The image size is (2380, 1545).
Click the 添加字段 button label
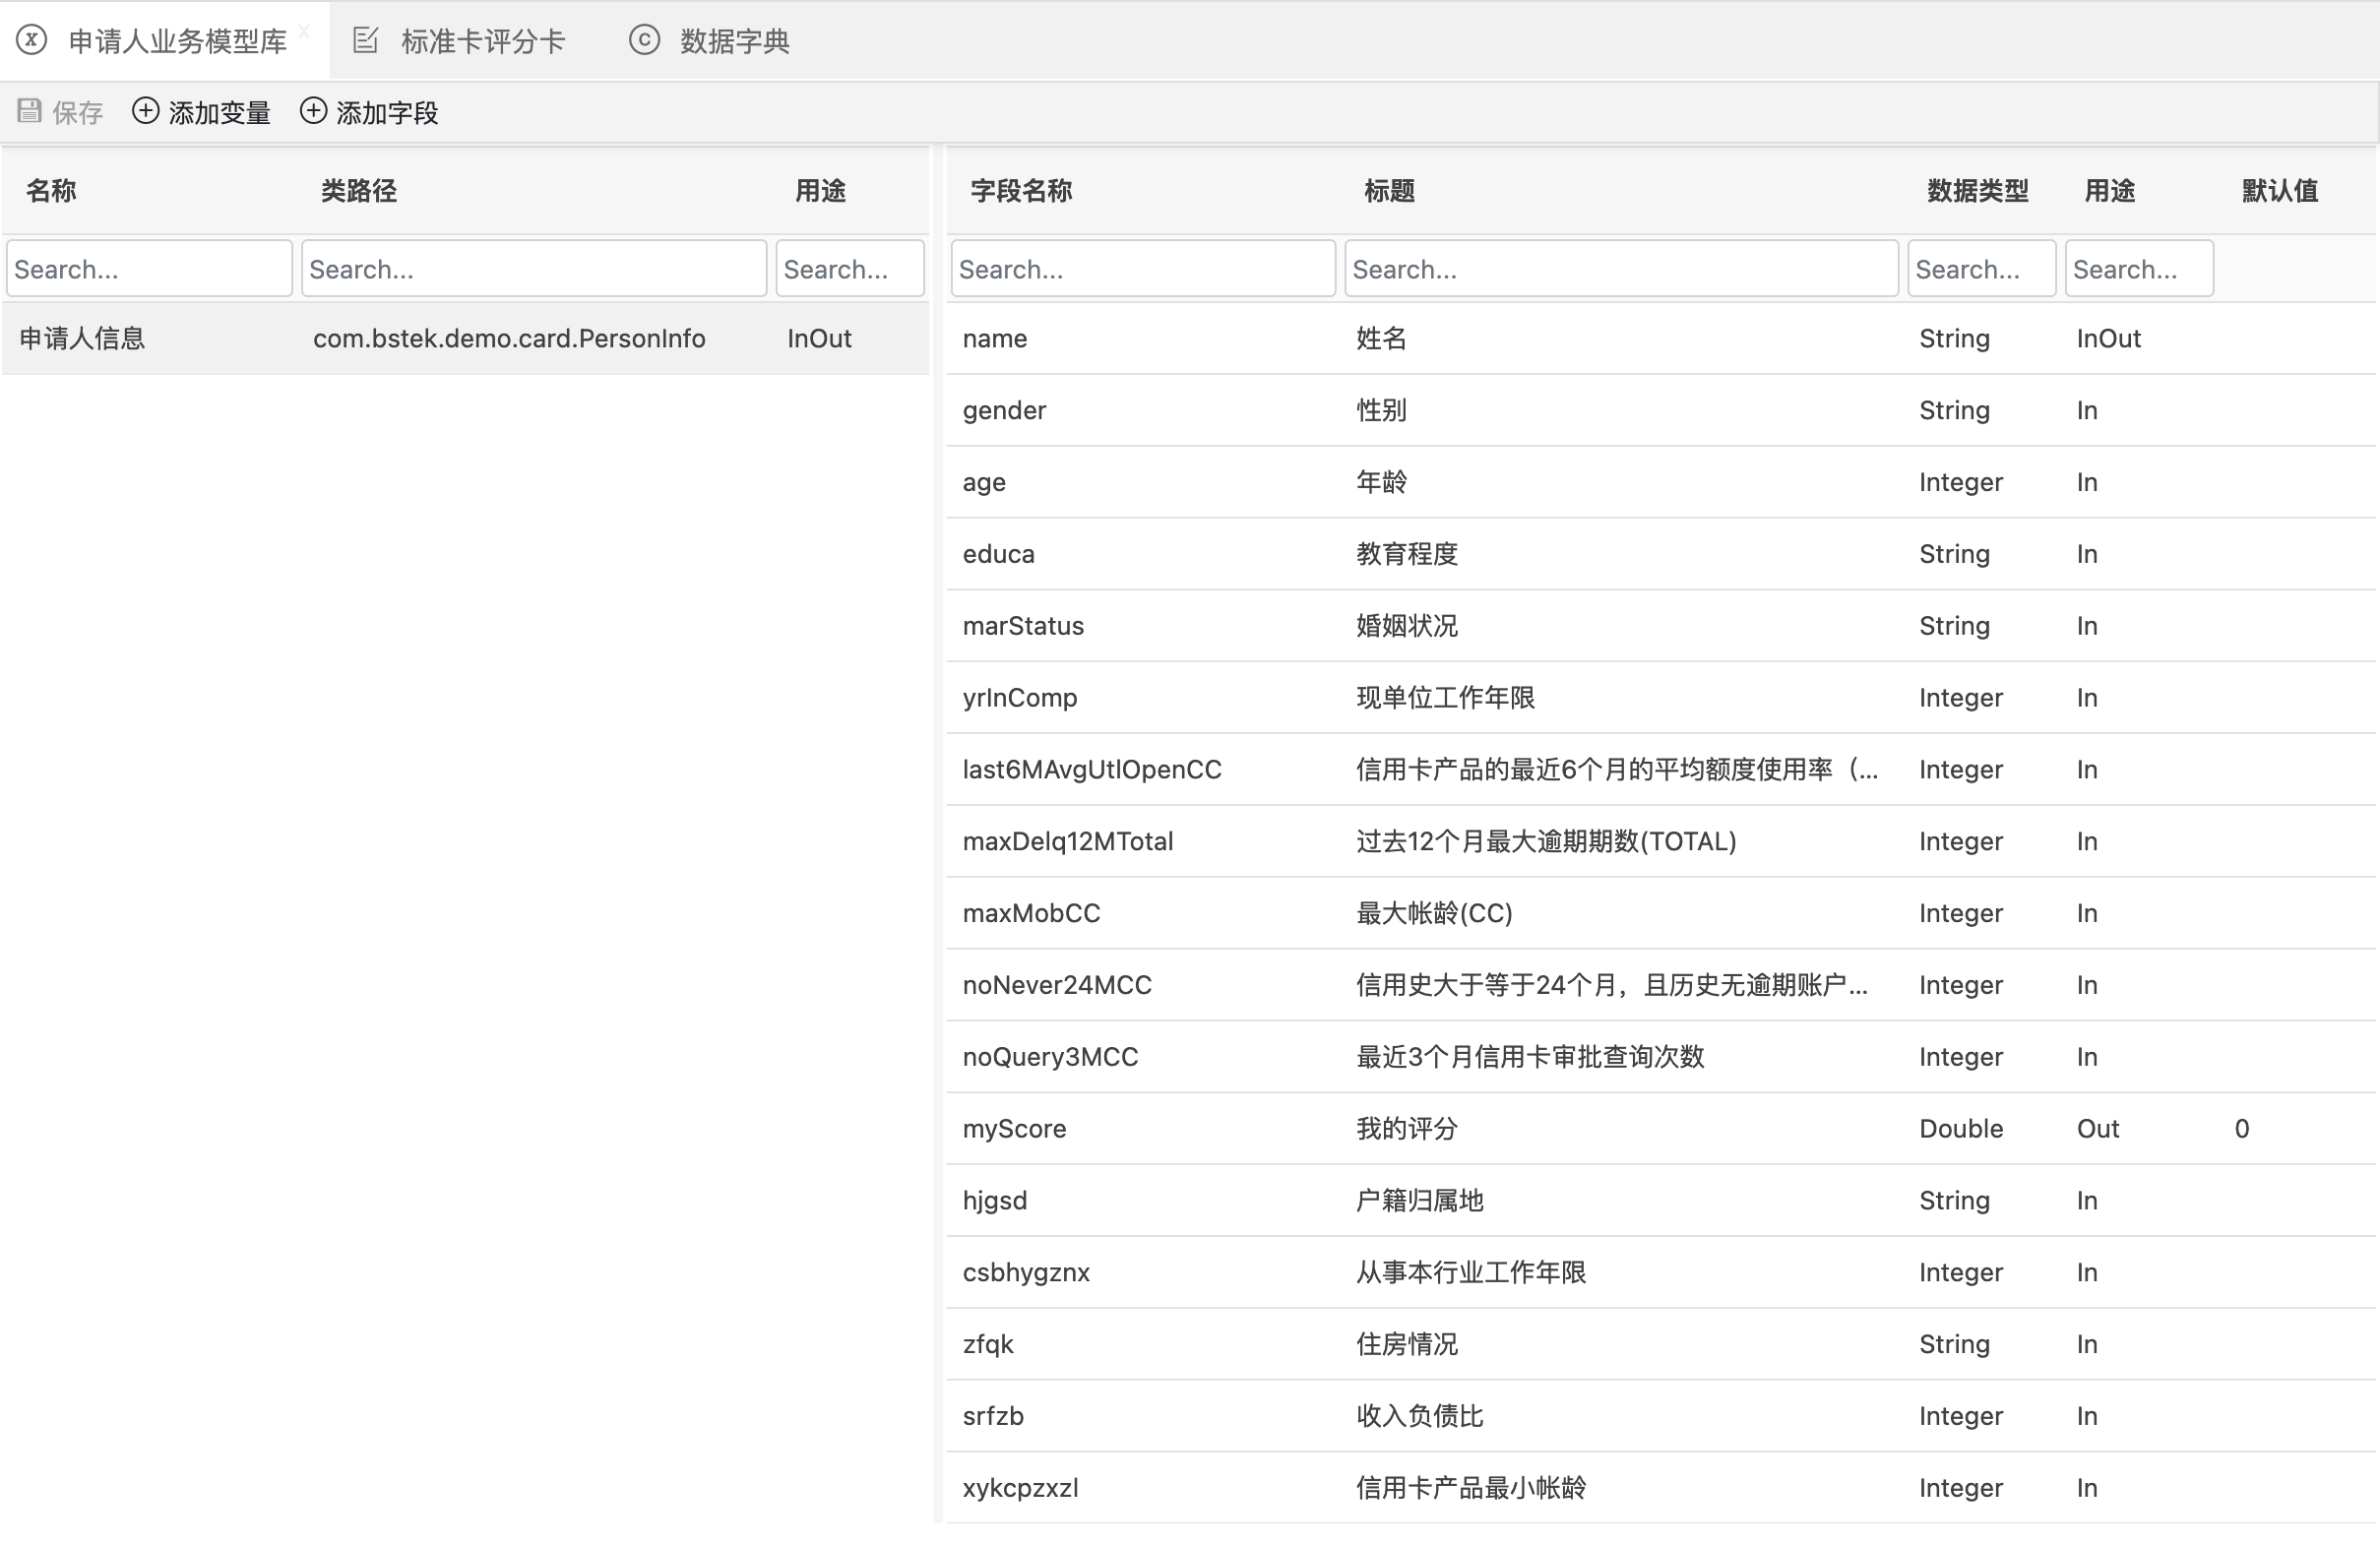click(387, 113)
